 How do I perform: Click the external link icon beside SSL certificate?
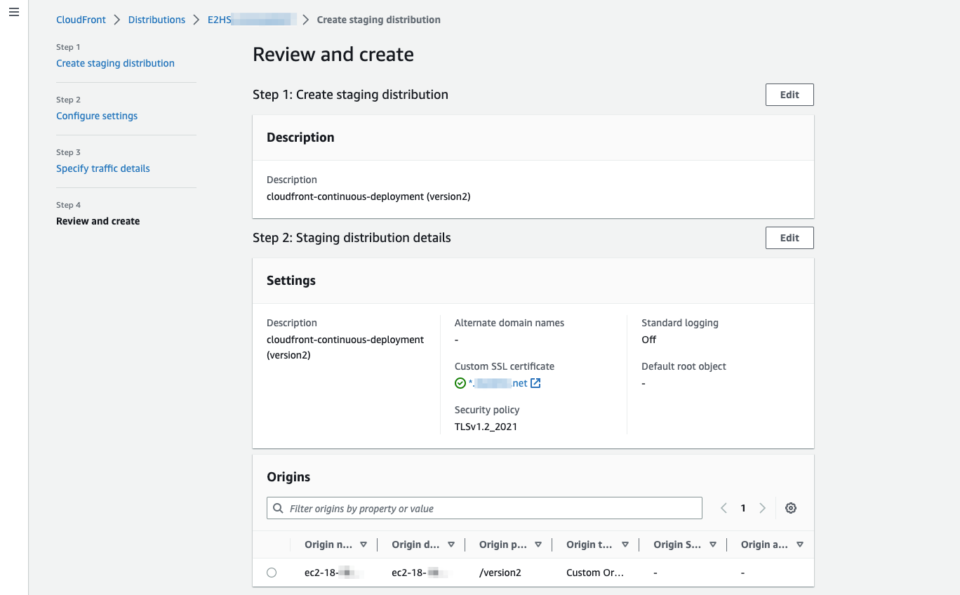point(536,383)
